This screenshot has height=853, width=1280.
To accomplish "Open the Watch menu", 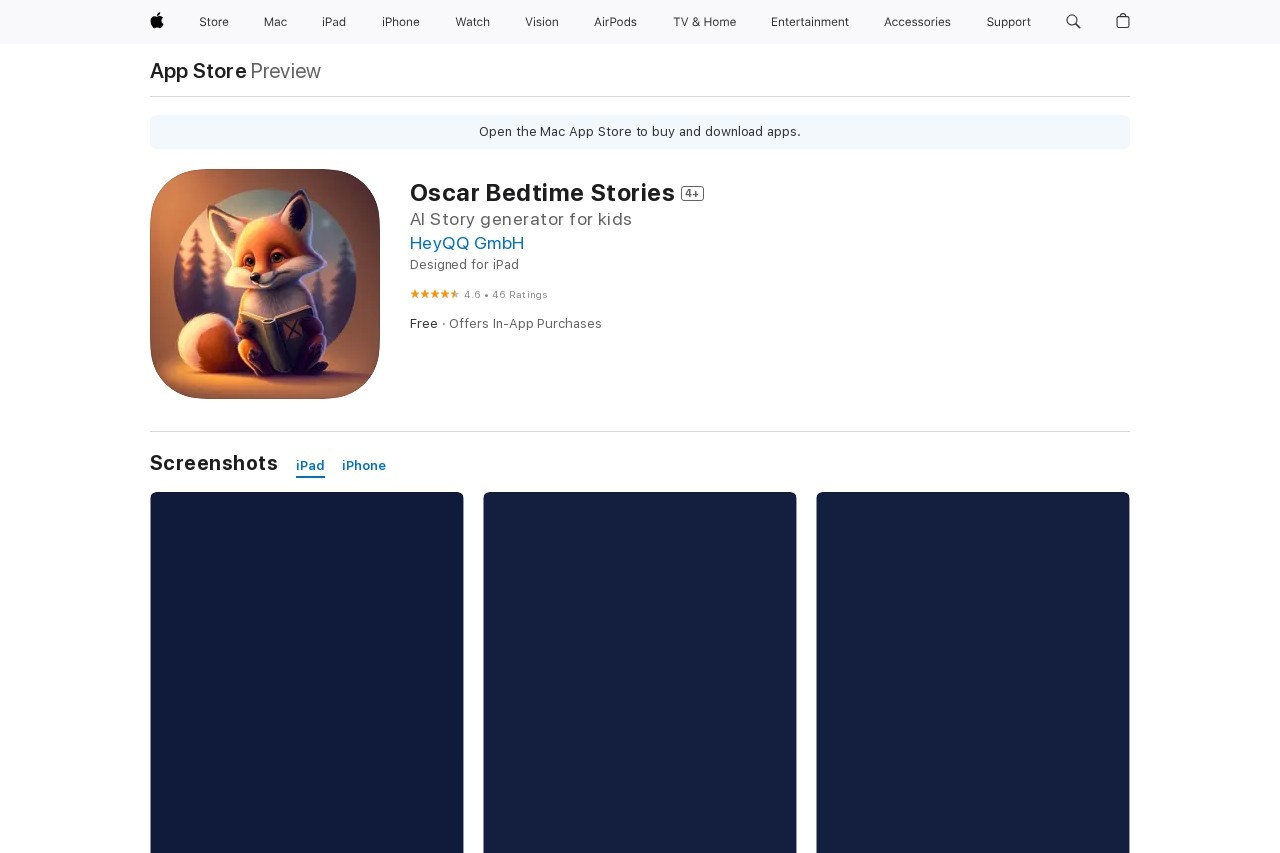I will [x=472, y=22].
